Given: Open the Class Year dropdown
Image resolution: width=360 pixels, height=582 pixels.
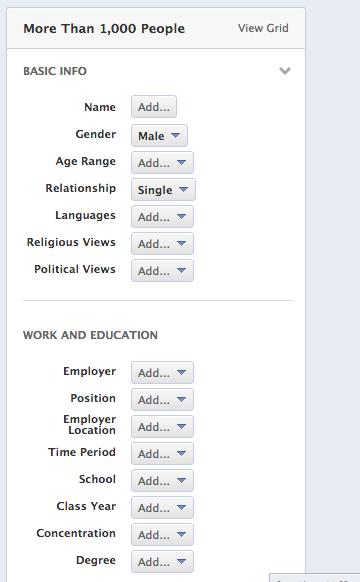Looking at the screenshot, I should pyautogui.click(x=162, y=507).
